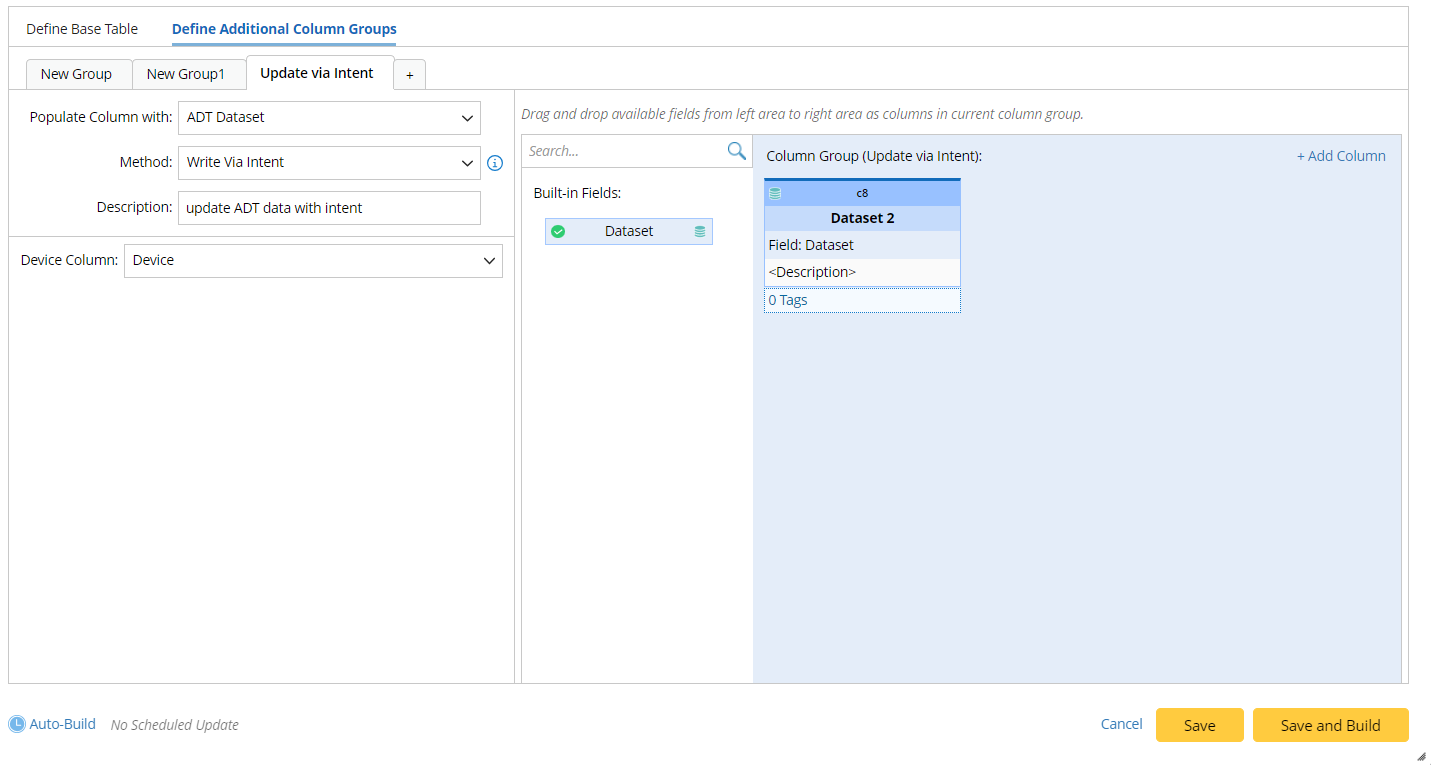
Task: Click the database icon in c8 column header
Action: coord(775,193)
